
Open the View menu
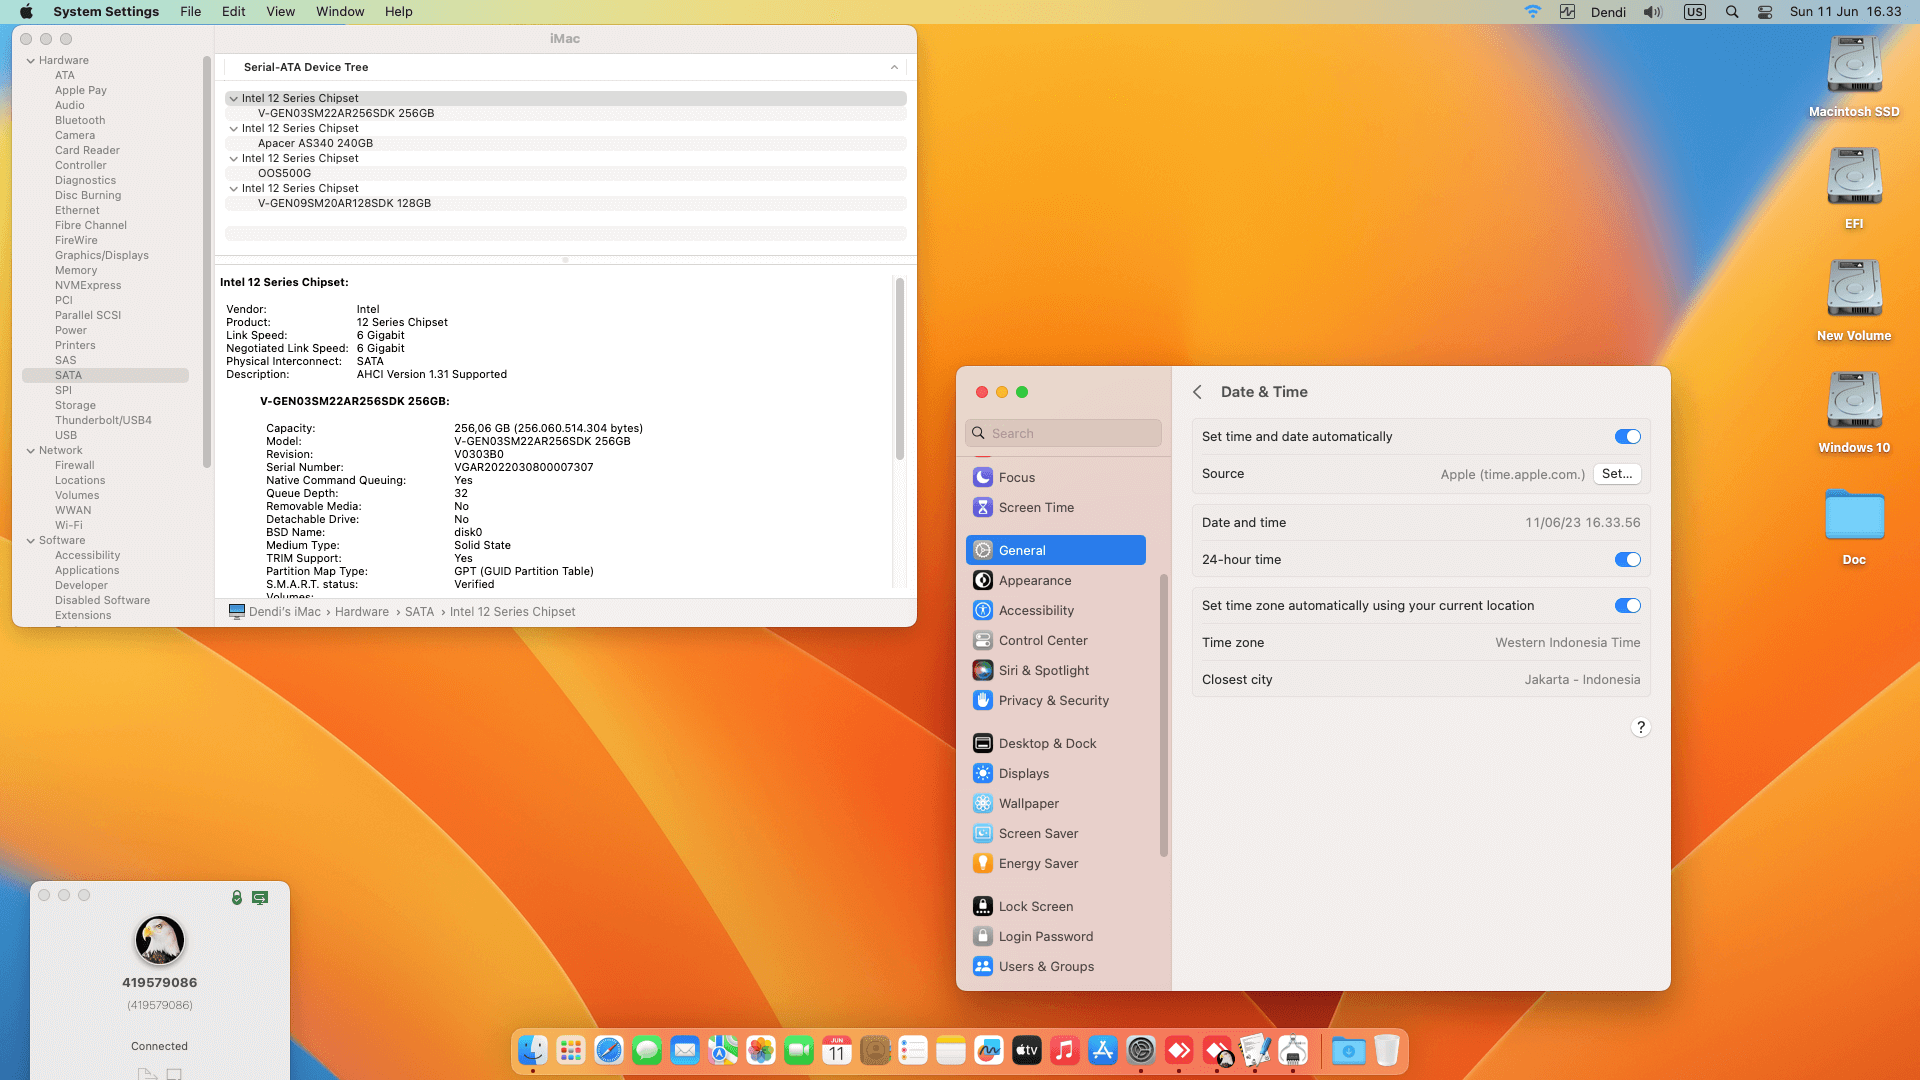point(281,12)
